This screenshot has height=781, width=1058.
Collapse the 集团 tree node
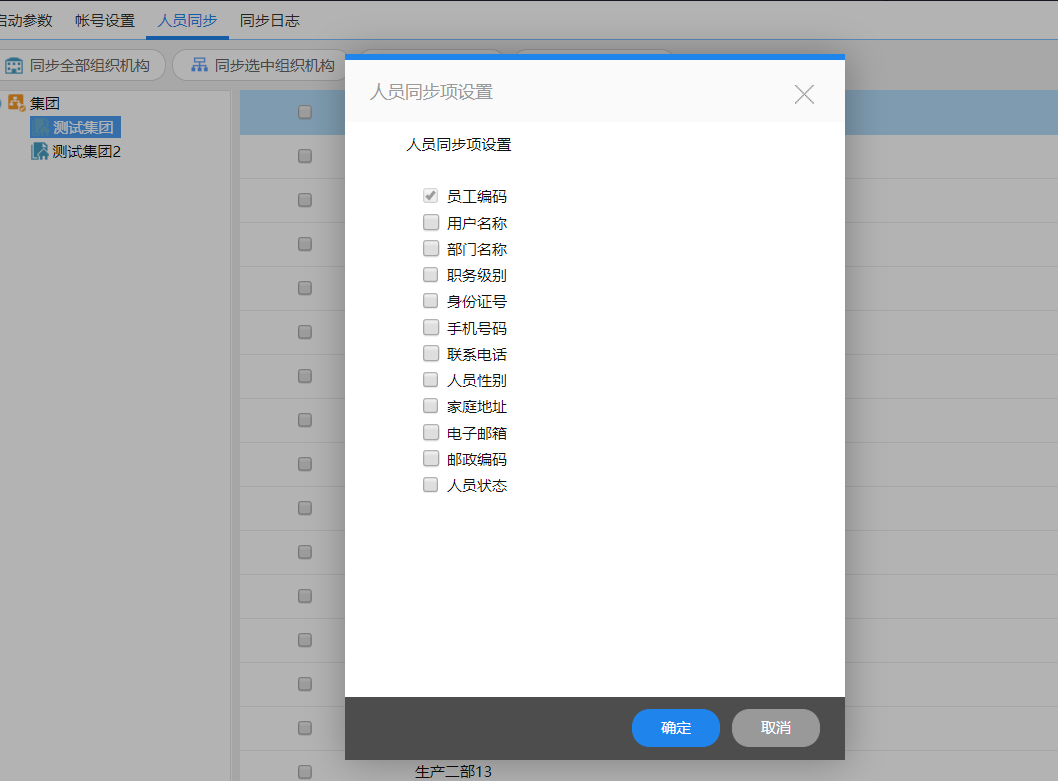(2, 103)
